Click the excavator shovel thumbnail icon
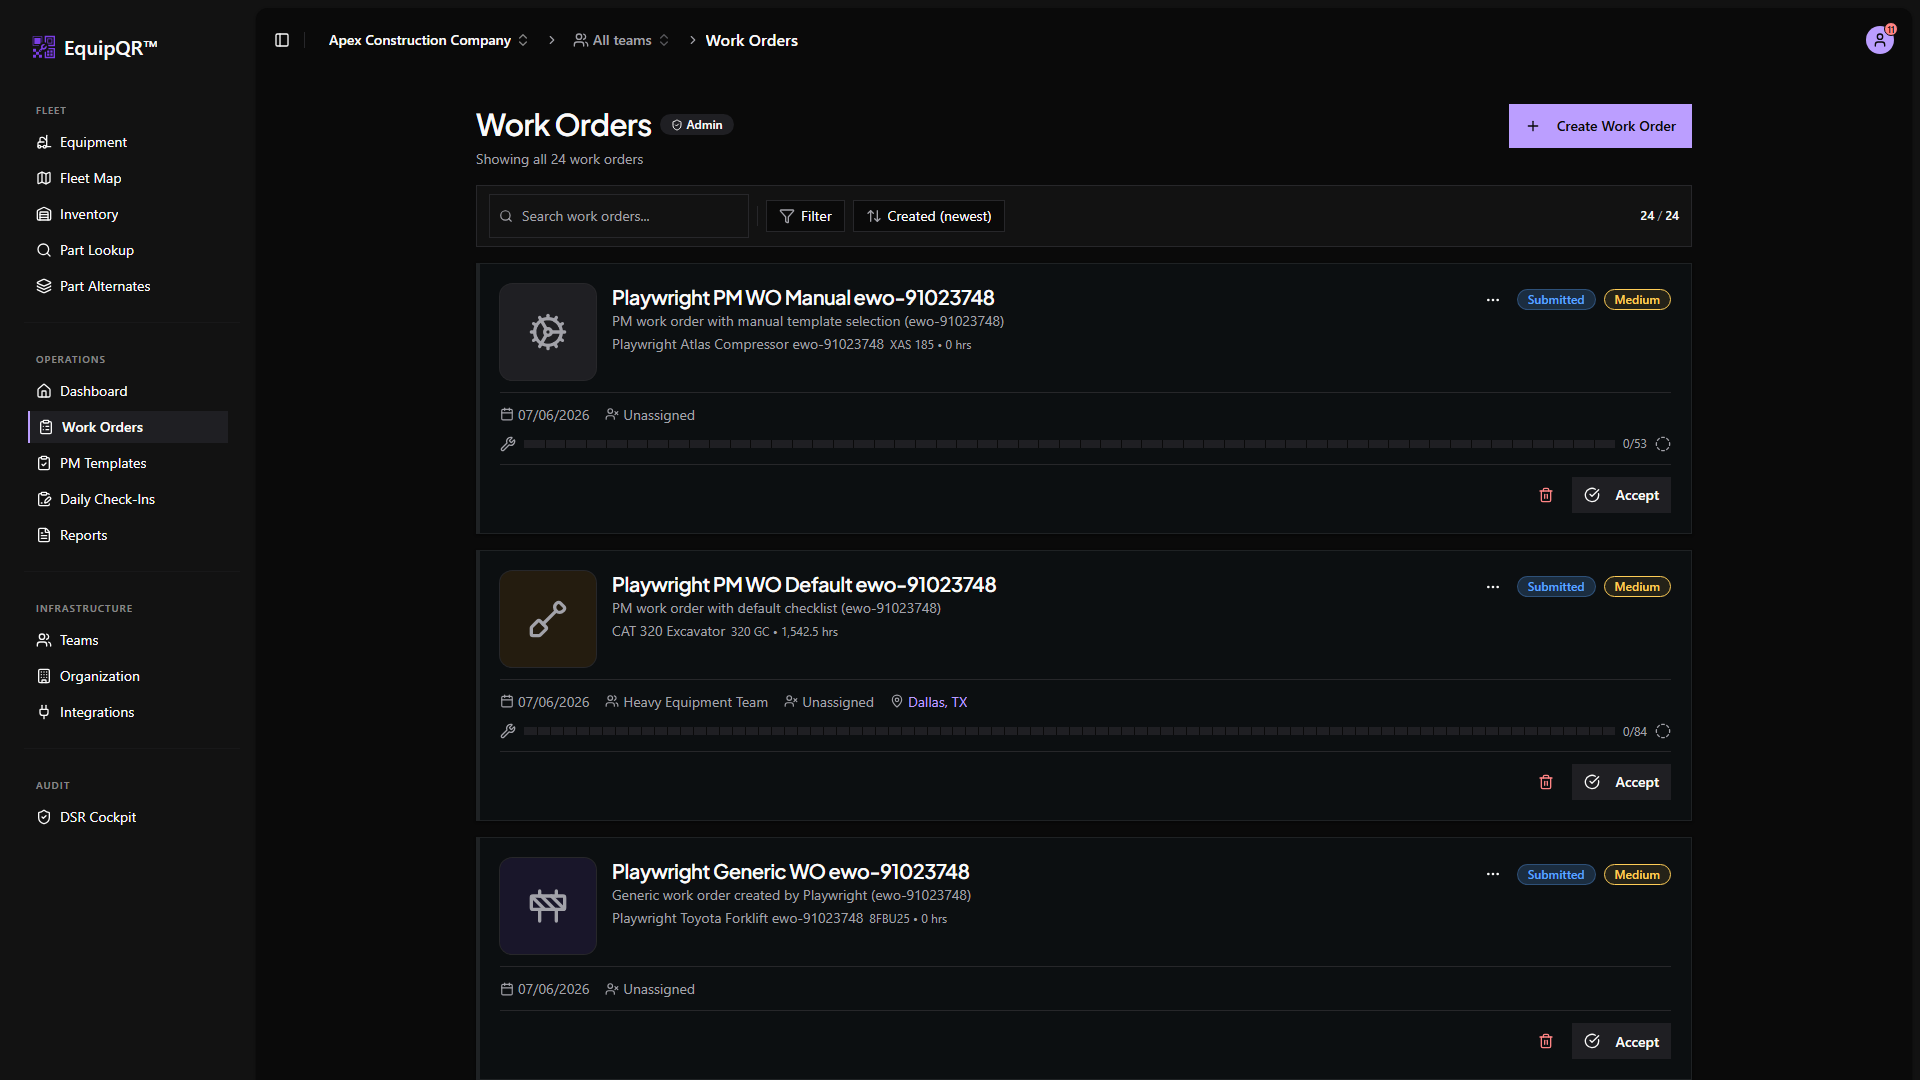 coord(548,619)
